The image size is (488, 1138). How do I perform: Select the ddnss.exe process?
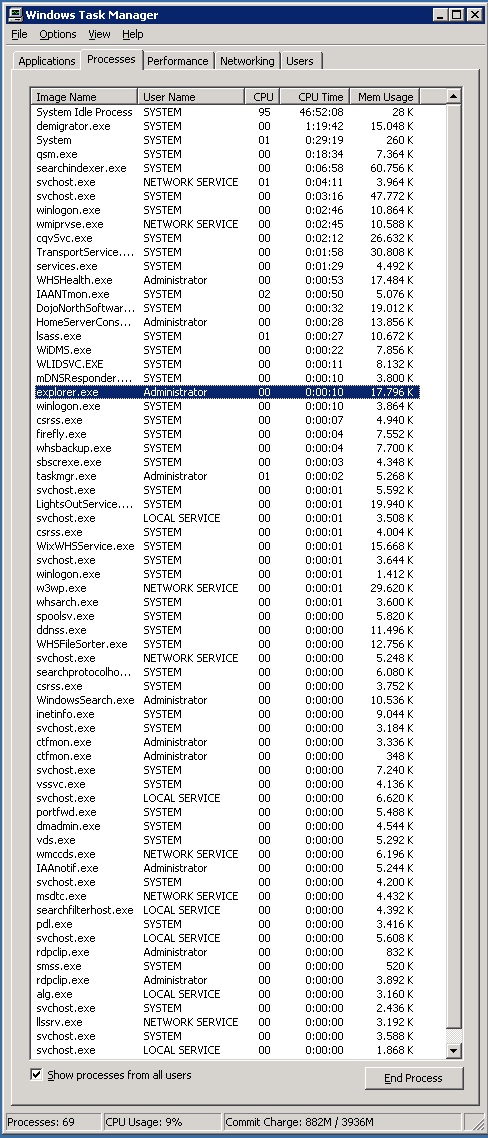[227, 630]
